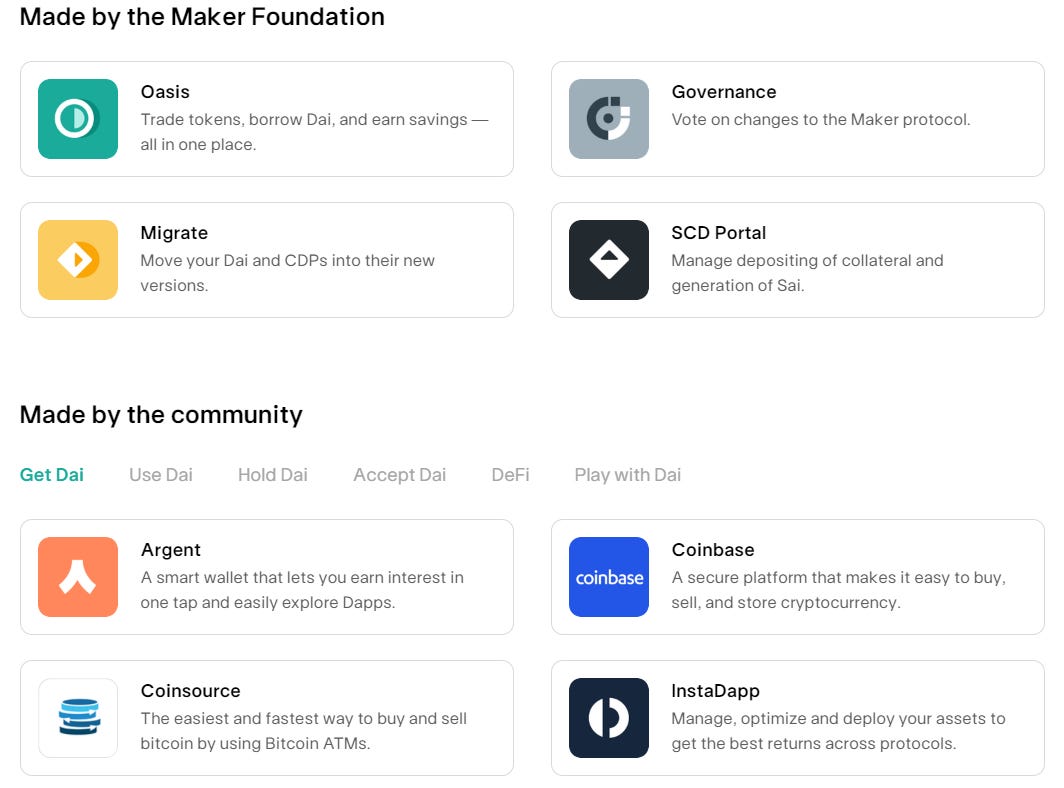Screen dimensions: 1064x788
Task: Click the dark InstaDapp icon
Action: [x=609, y=718]
